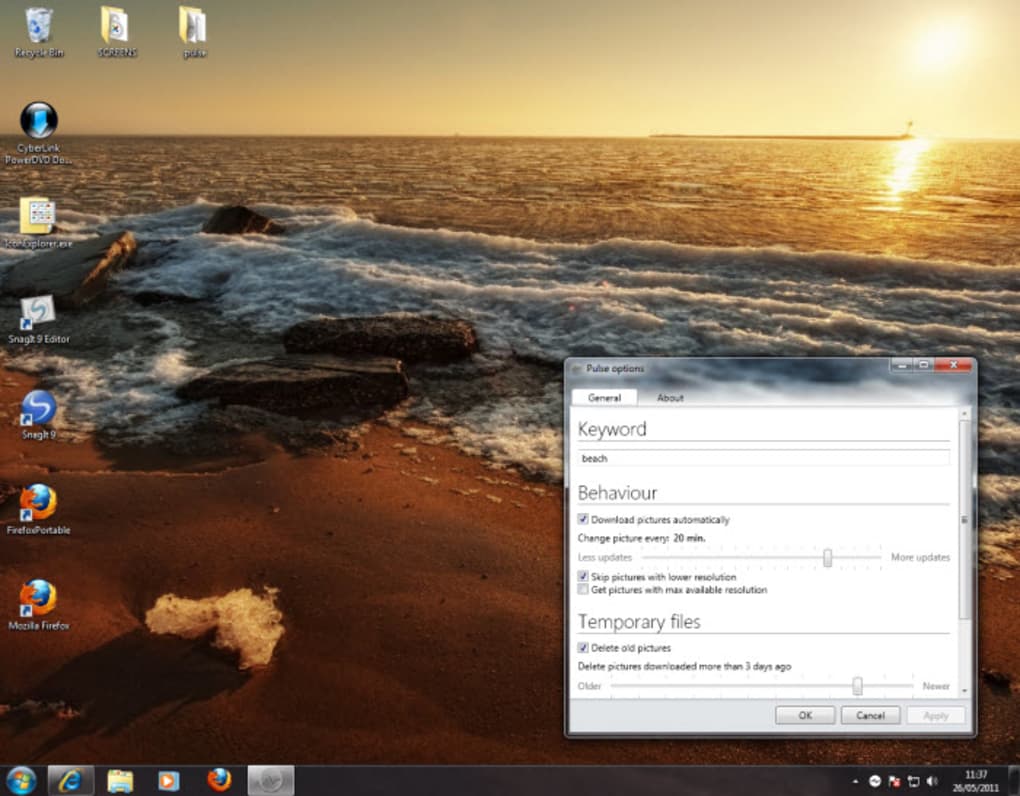
Task: Click Internet Explorer in the taskbar
Action: pos(70,780)
